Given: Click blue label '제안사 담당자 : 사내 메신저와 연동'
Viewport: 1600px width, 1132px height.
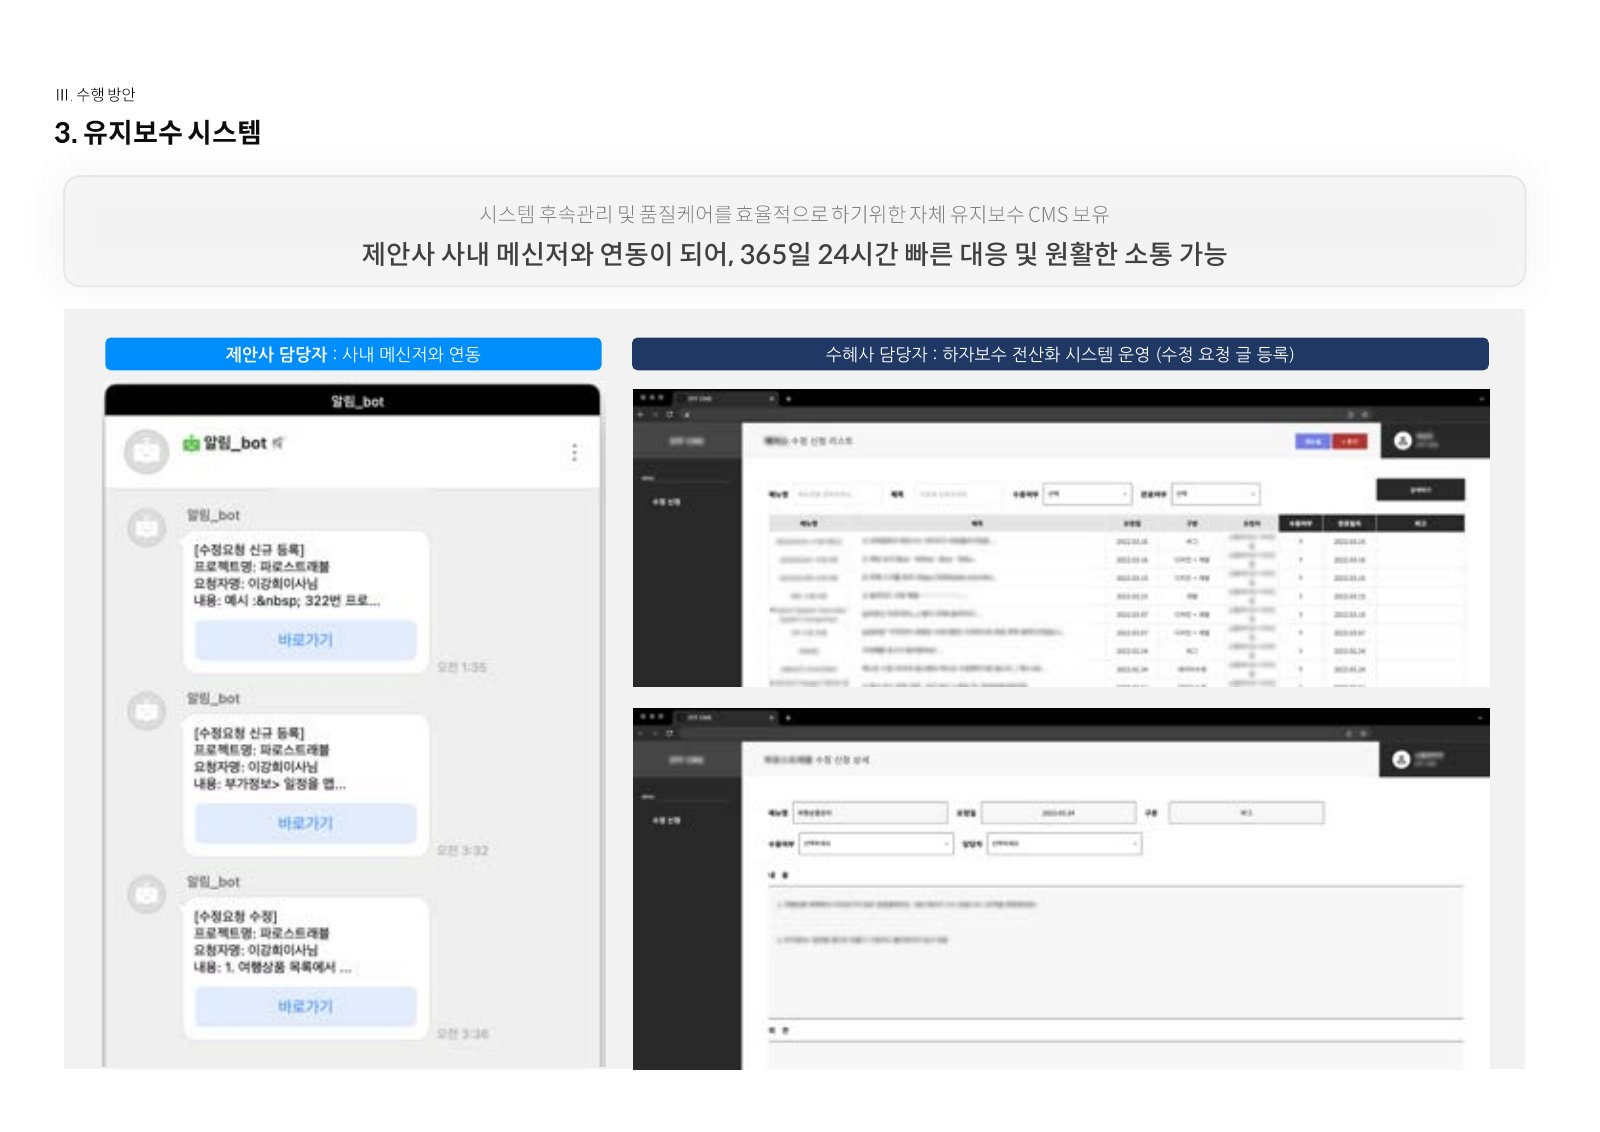Looking at the screenshot, I should 353,354.
